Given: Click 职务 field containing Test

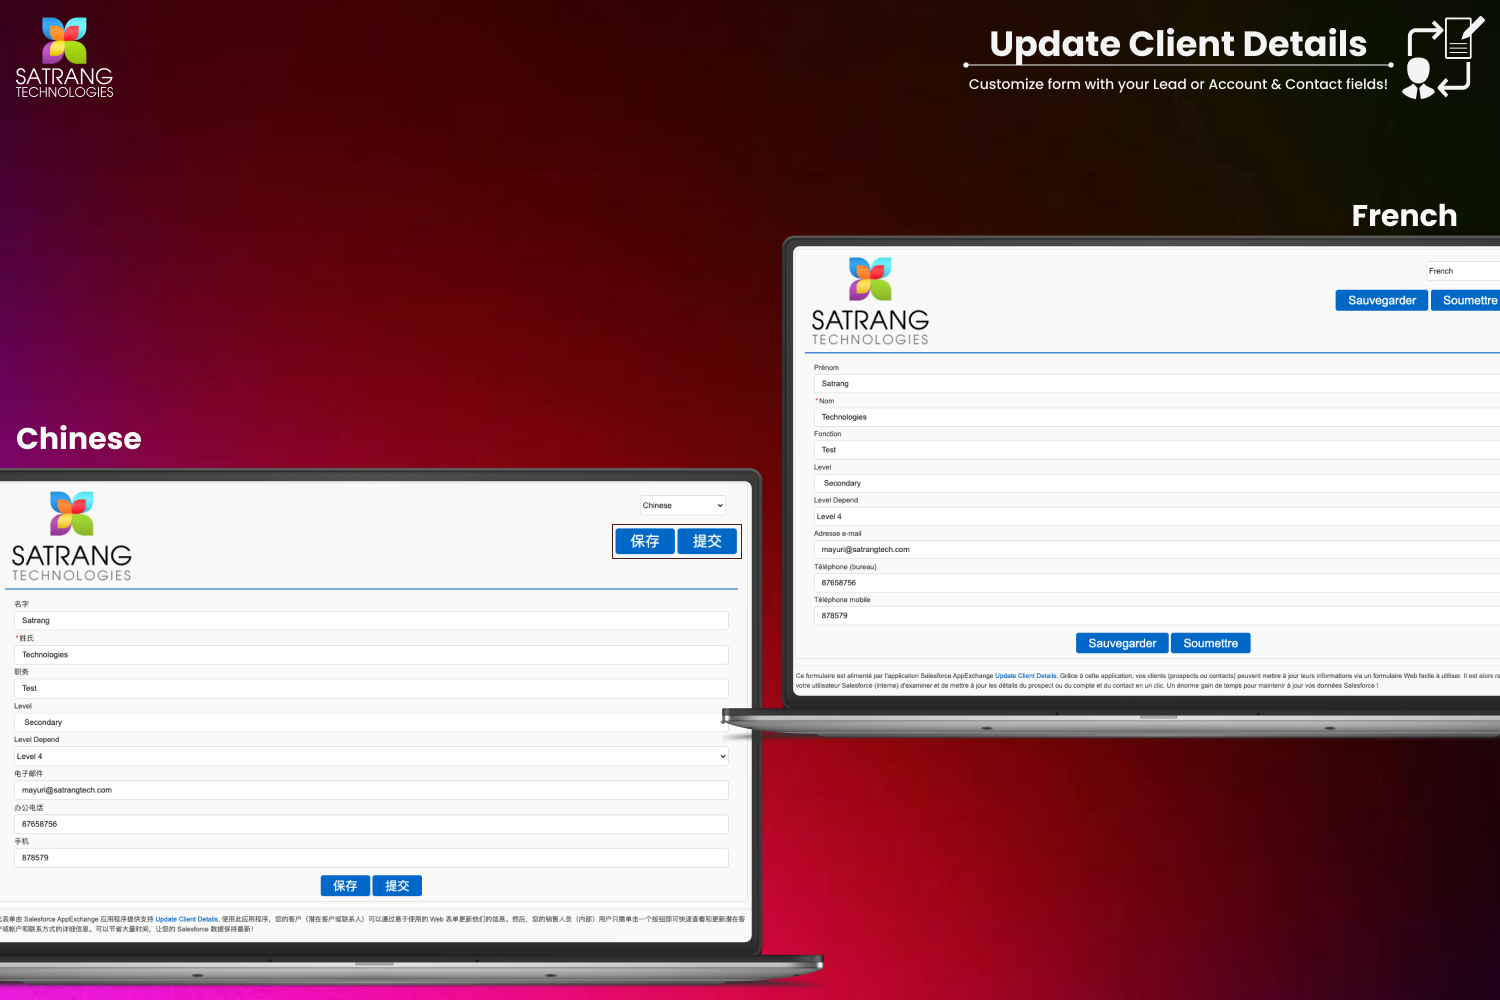Looking at the screenshot, I should click(371, 688).
